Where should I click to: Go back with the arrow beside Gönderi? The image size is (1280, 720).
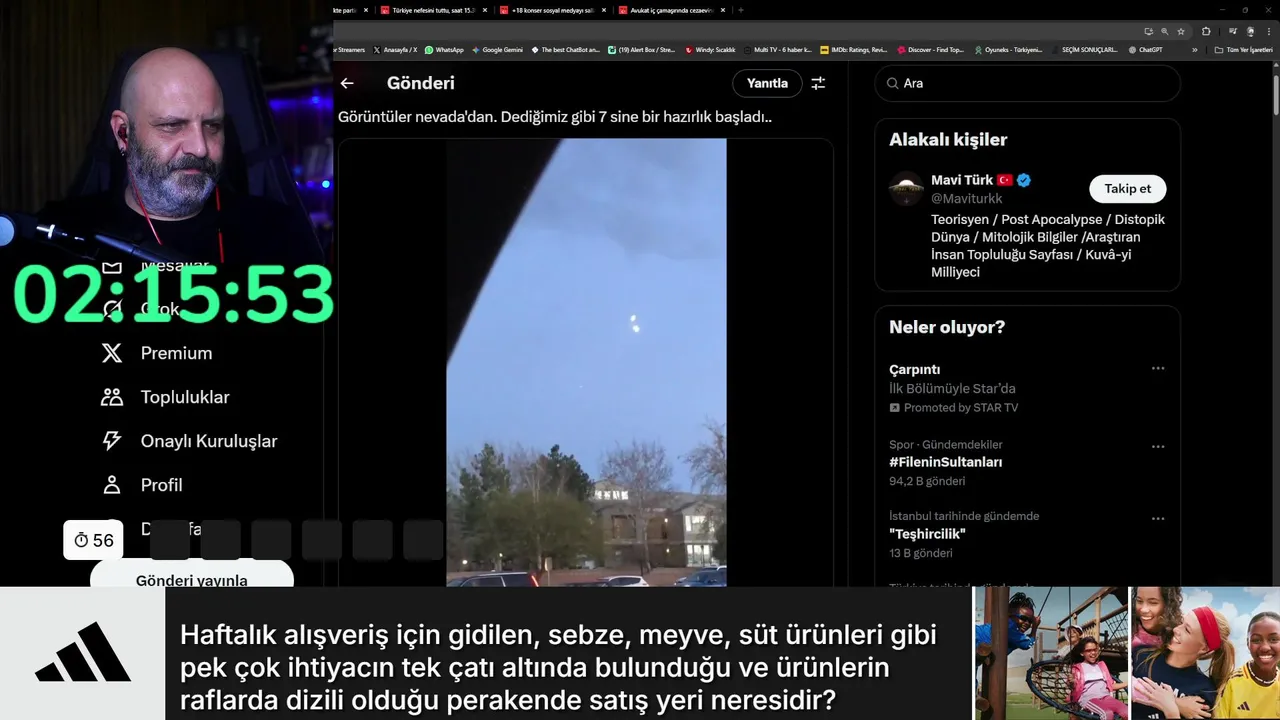tap(347, 83)
